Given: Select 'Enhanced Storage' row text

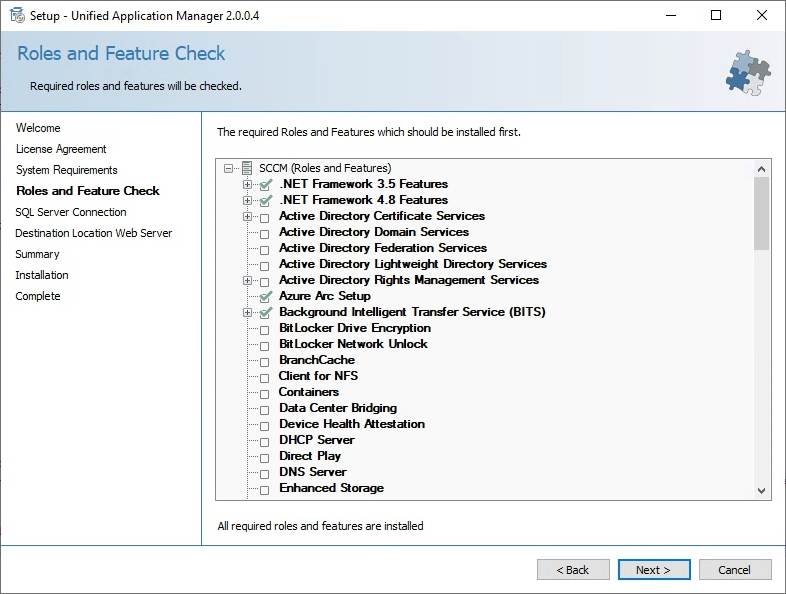Looking at the screenshot, I should 331,488.
